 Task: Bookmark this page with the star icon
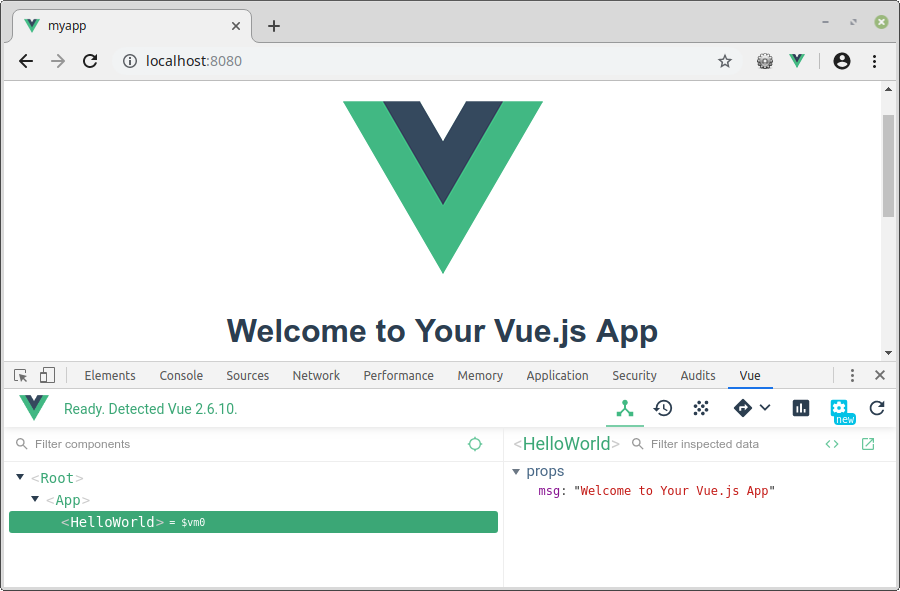pos(725,61)
